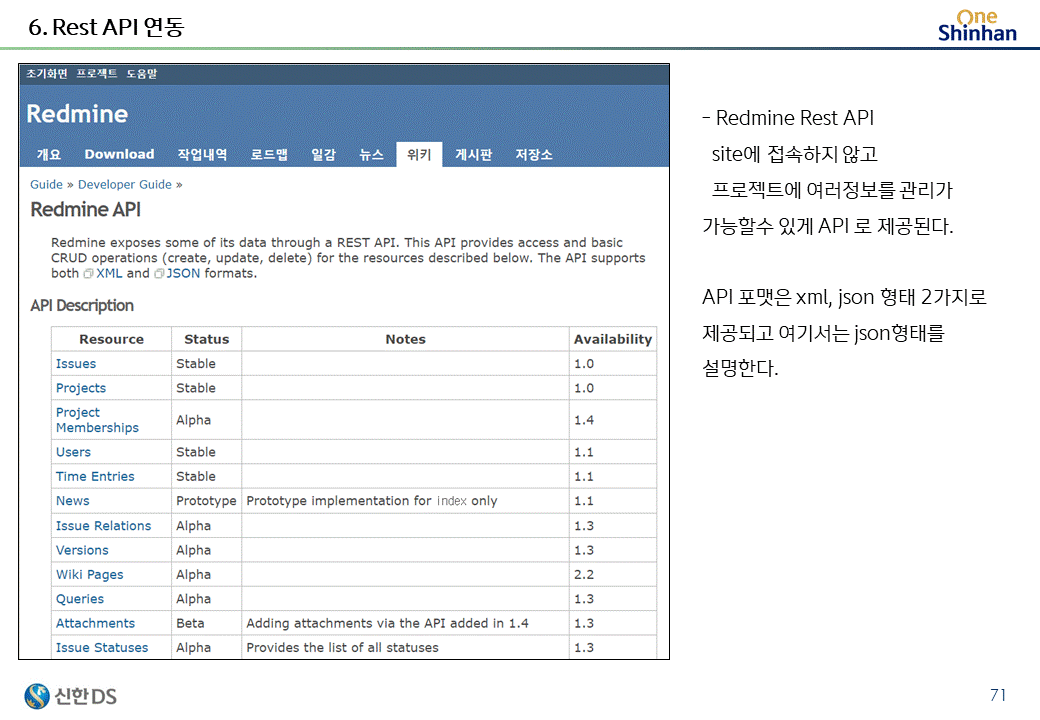This screenshot has height=720, width=1040.
Task: Click the Resource column header
Action: click(x=111, y=339)
